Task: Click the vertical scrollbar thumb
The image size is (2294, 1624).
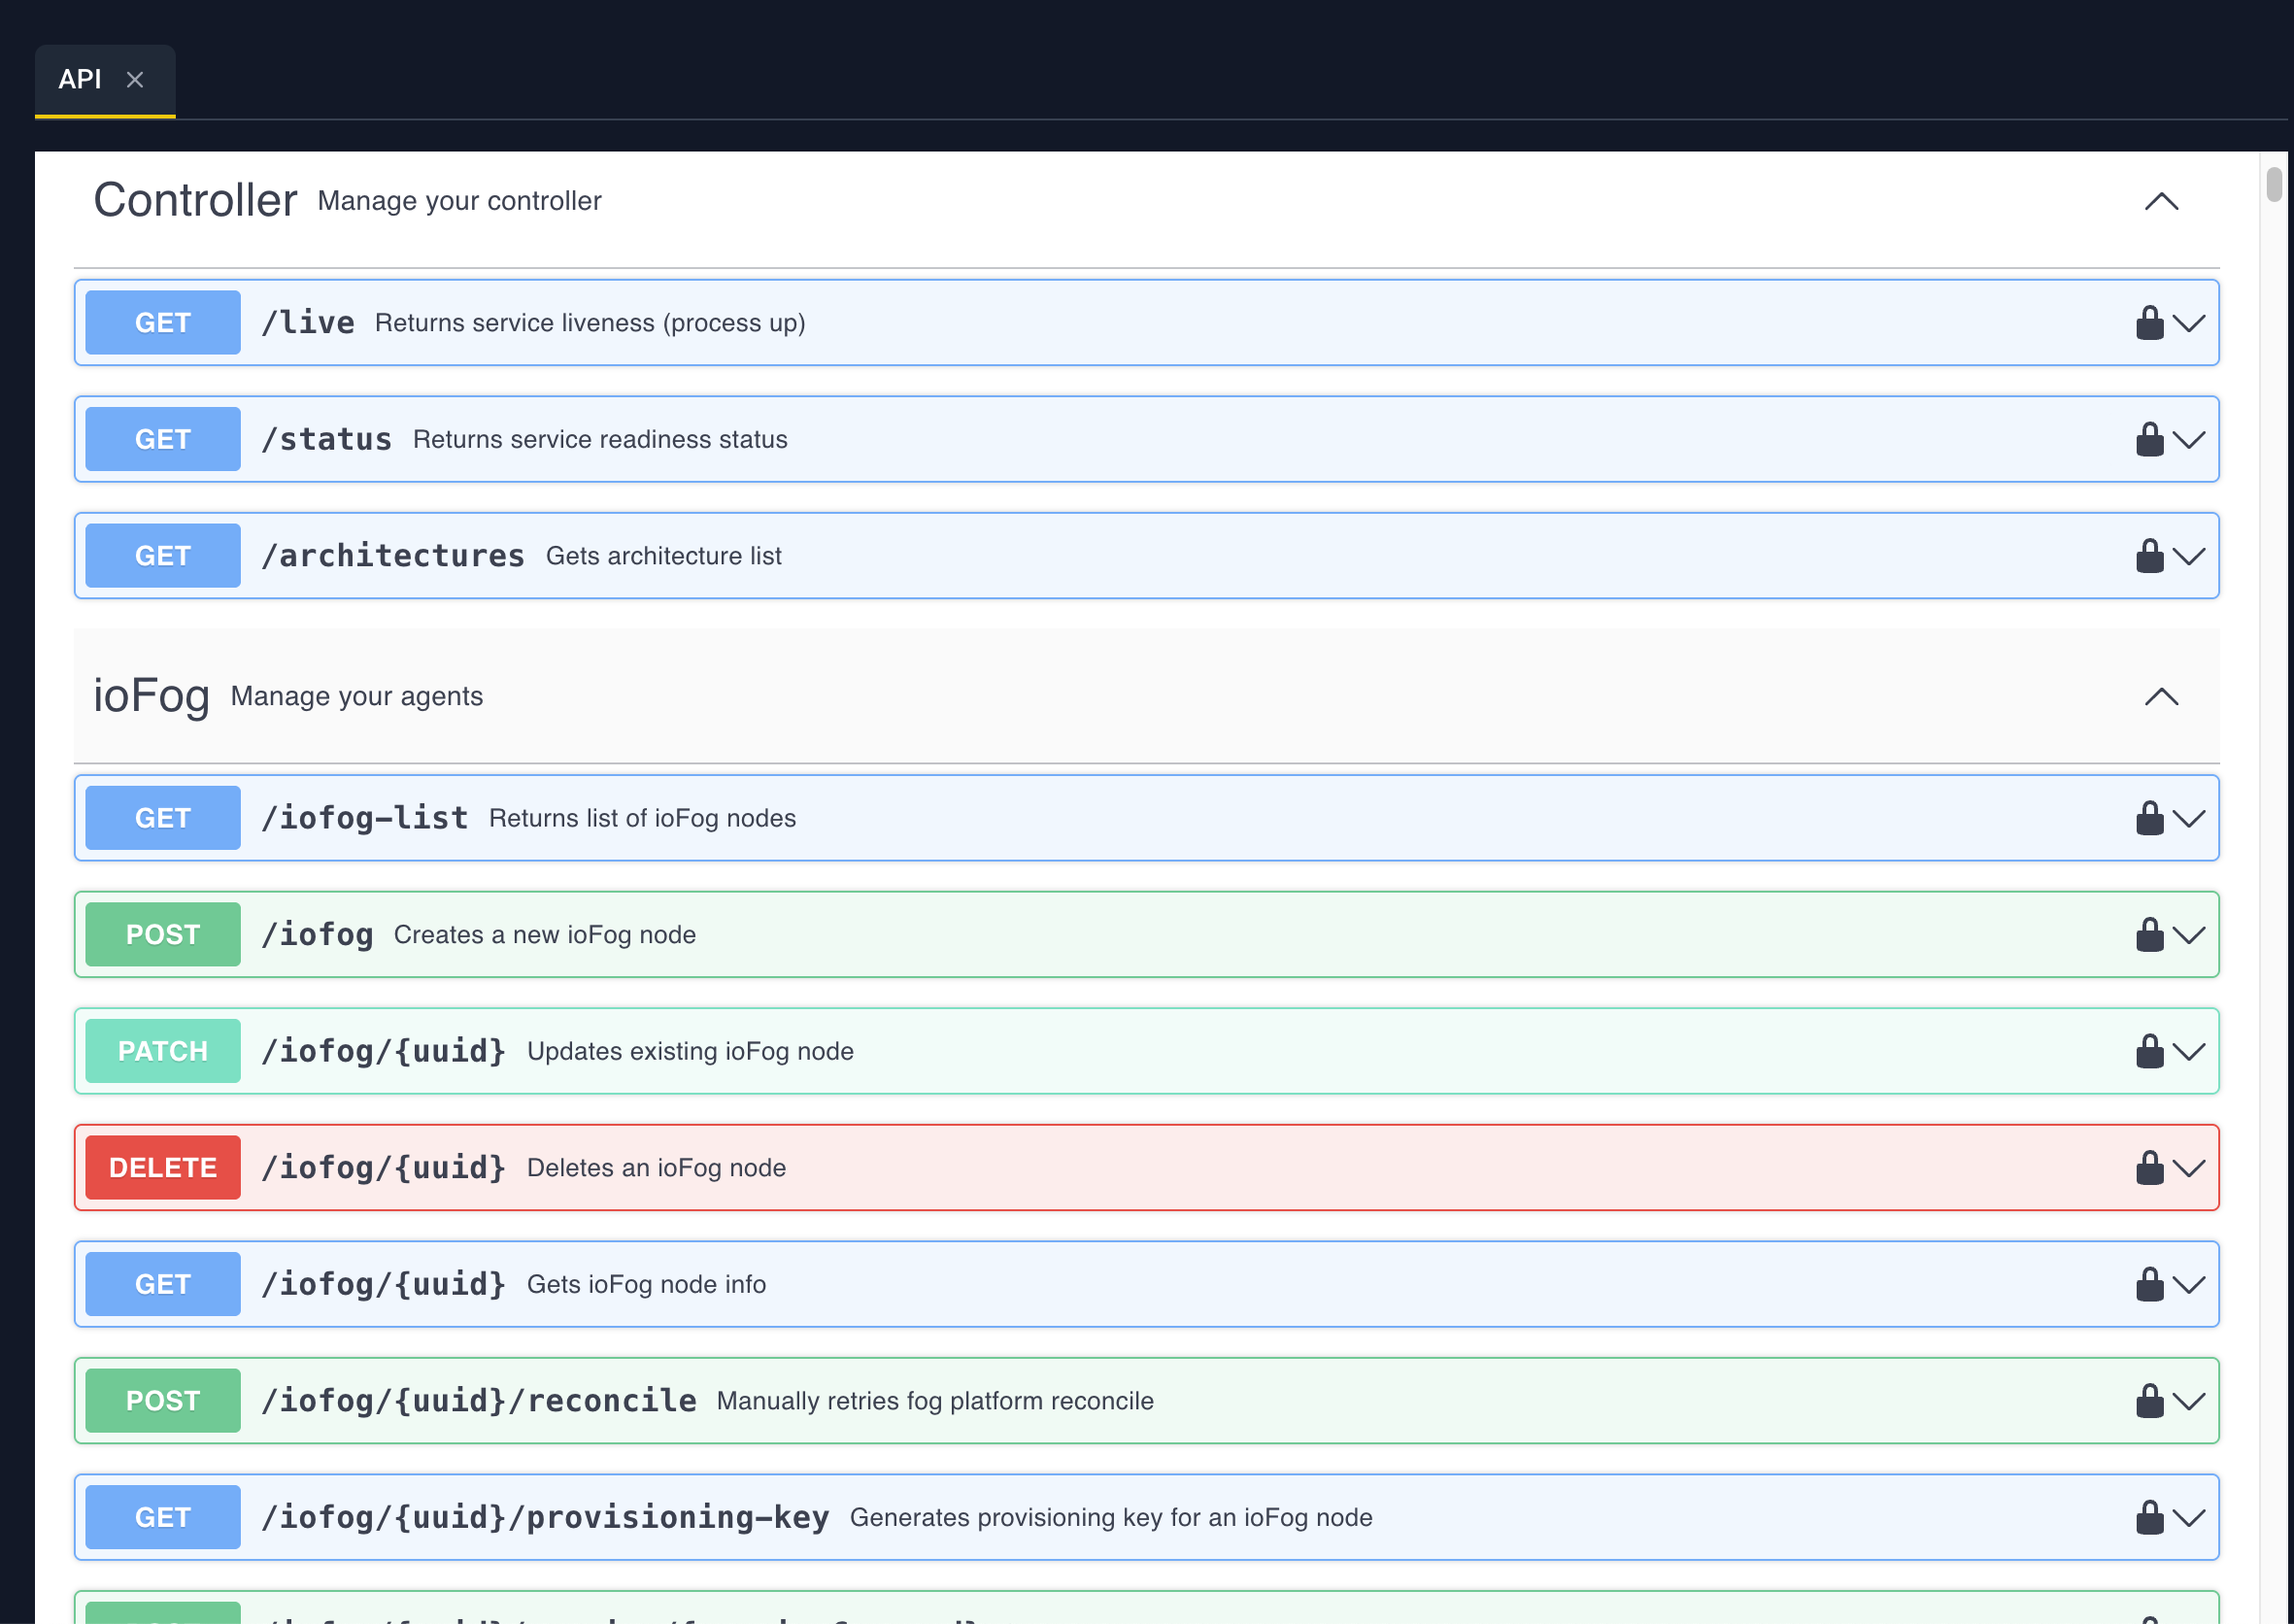Action: point(2274,184)
